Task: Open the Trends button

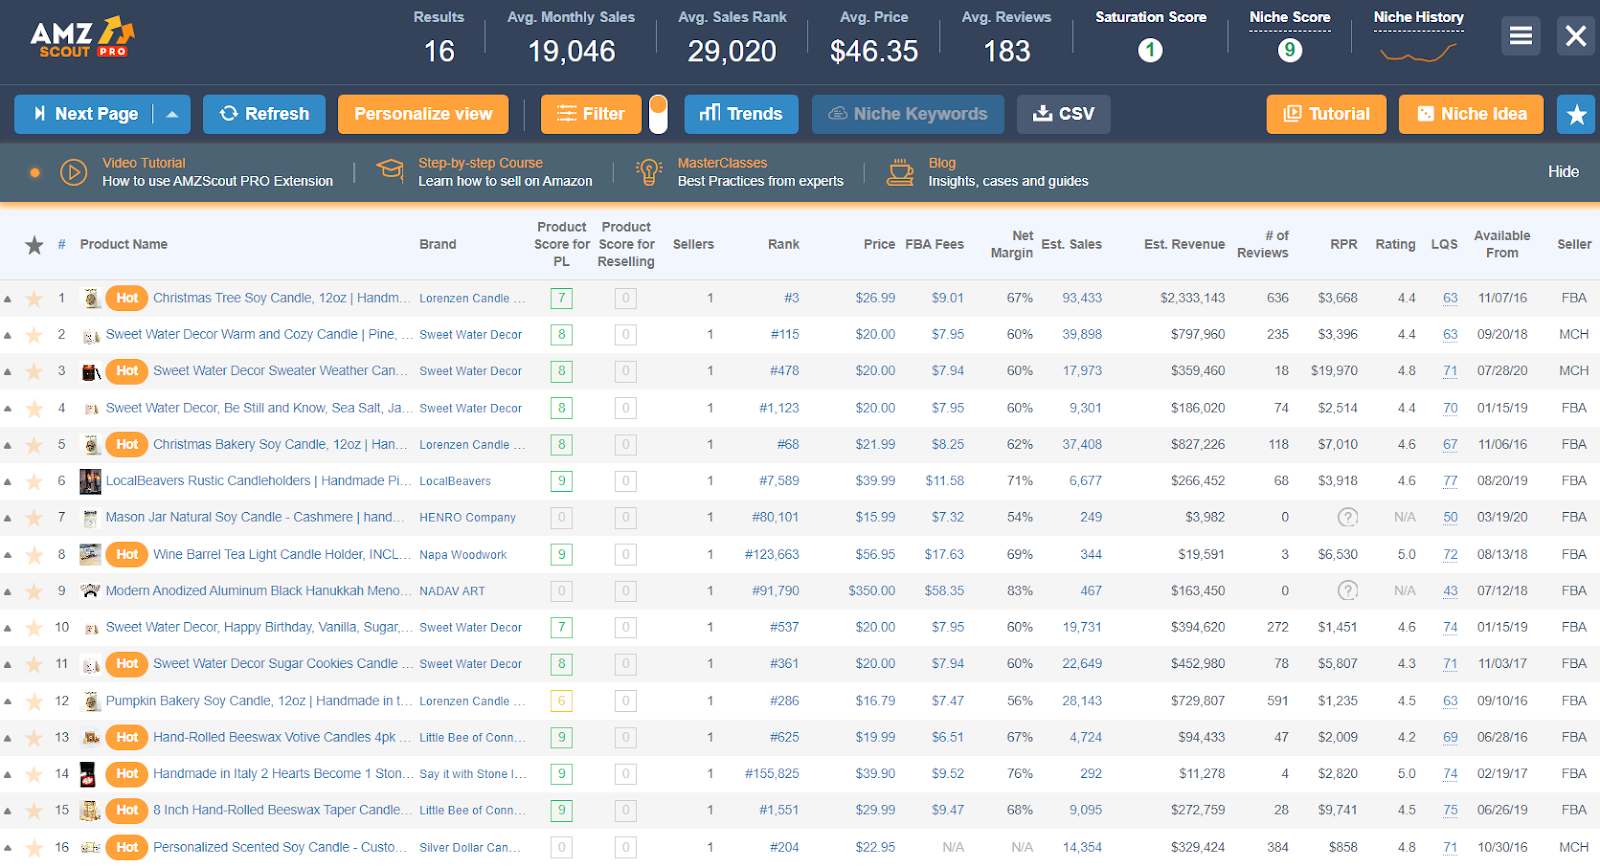Action: 741,114
